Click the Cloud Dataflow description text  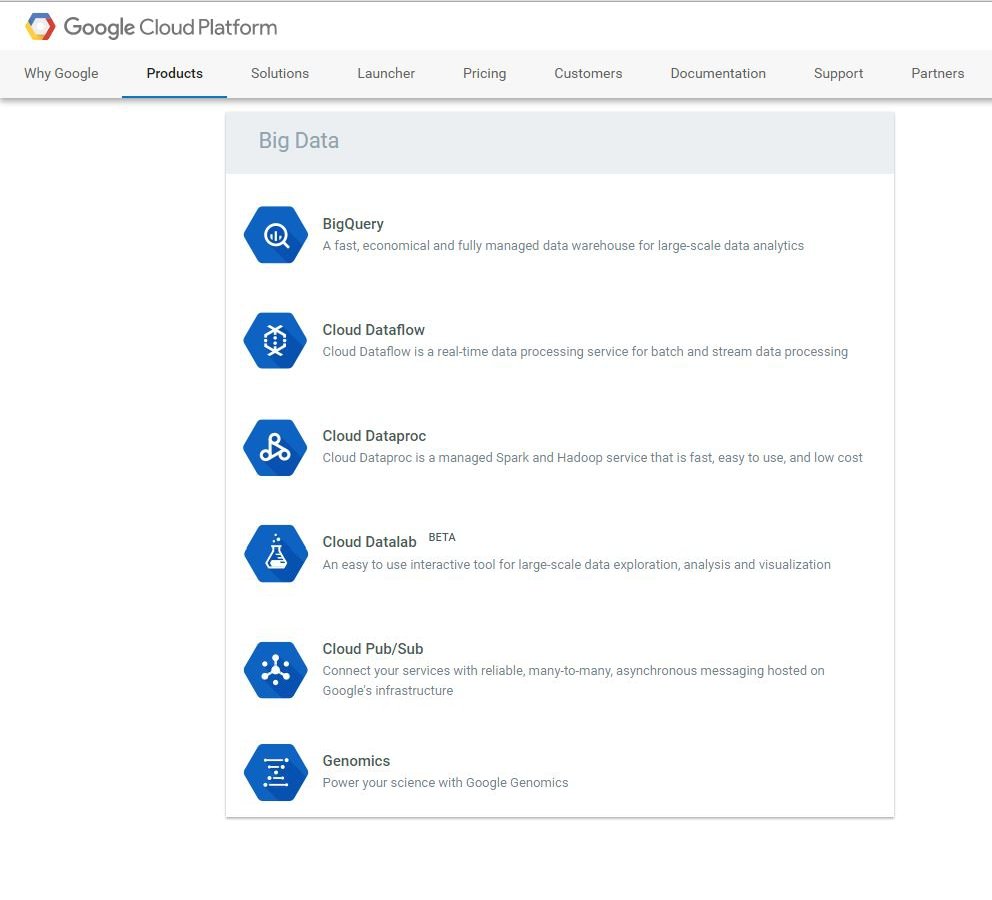585,352
